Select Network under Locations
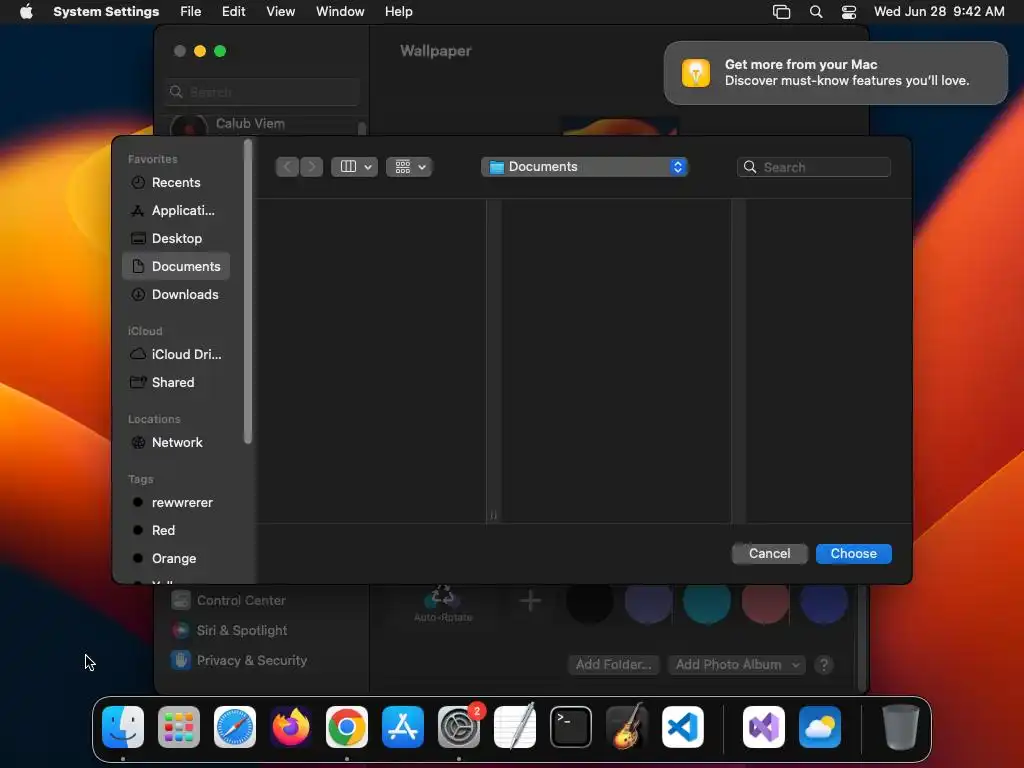 coord(176,443)
